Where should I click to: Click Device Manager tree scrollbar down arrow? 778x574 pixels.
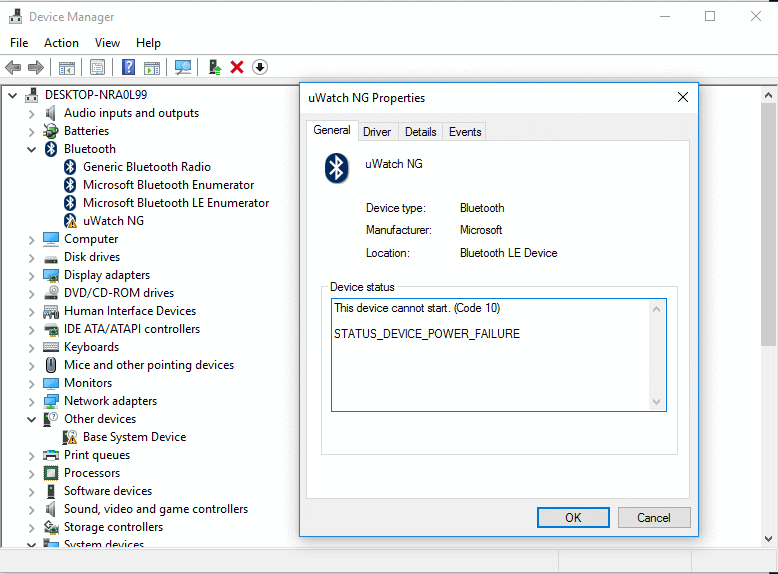click(x=768, y=538)
